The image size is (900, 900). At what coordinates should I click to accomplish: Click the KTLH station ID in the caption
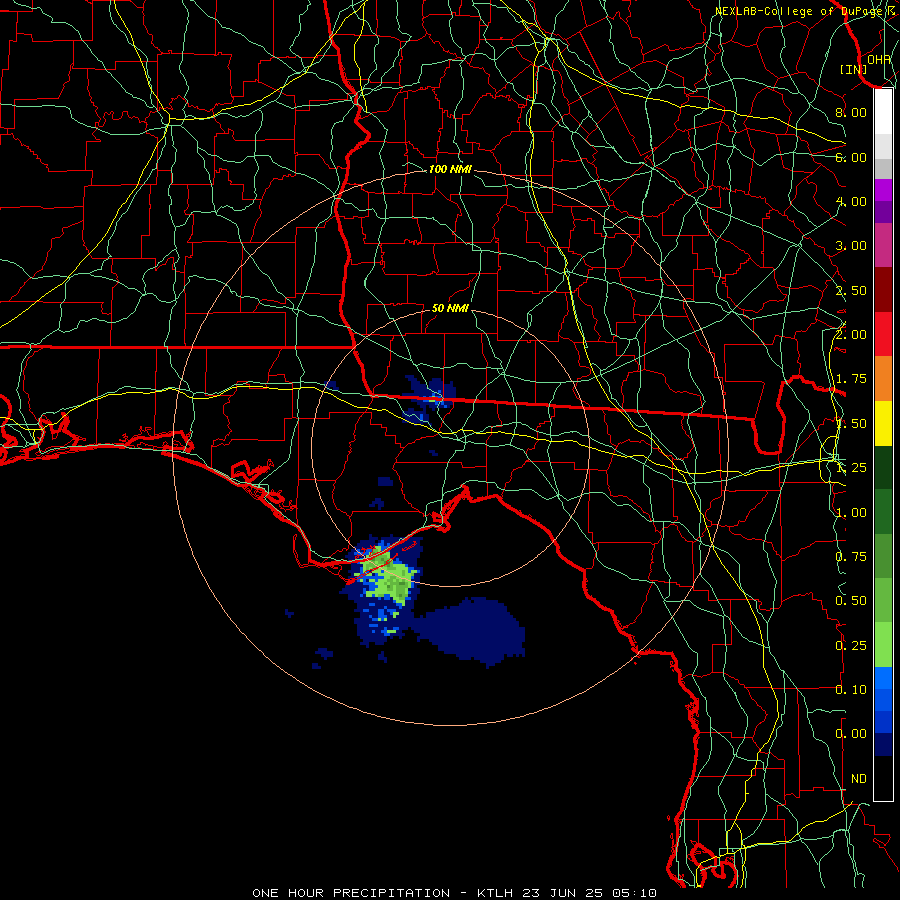click(x=495, y=893)
